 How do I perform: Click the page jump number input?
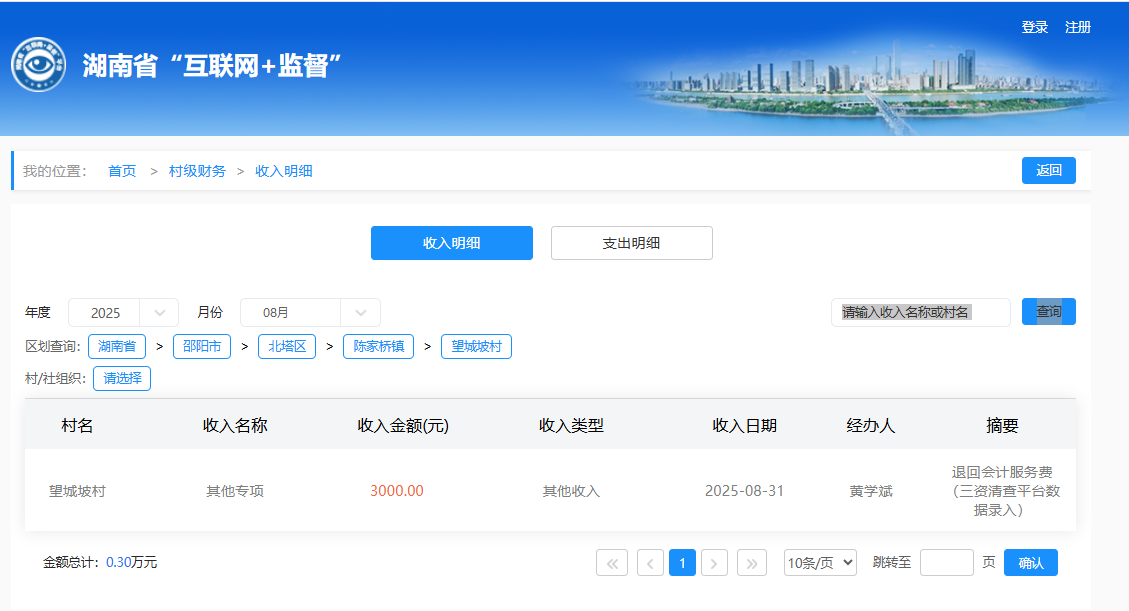[x=946, y=563]
